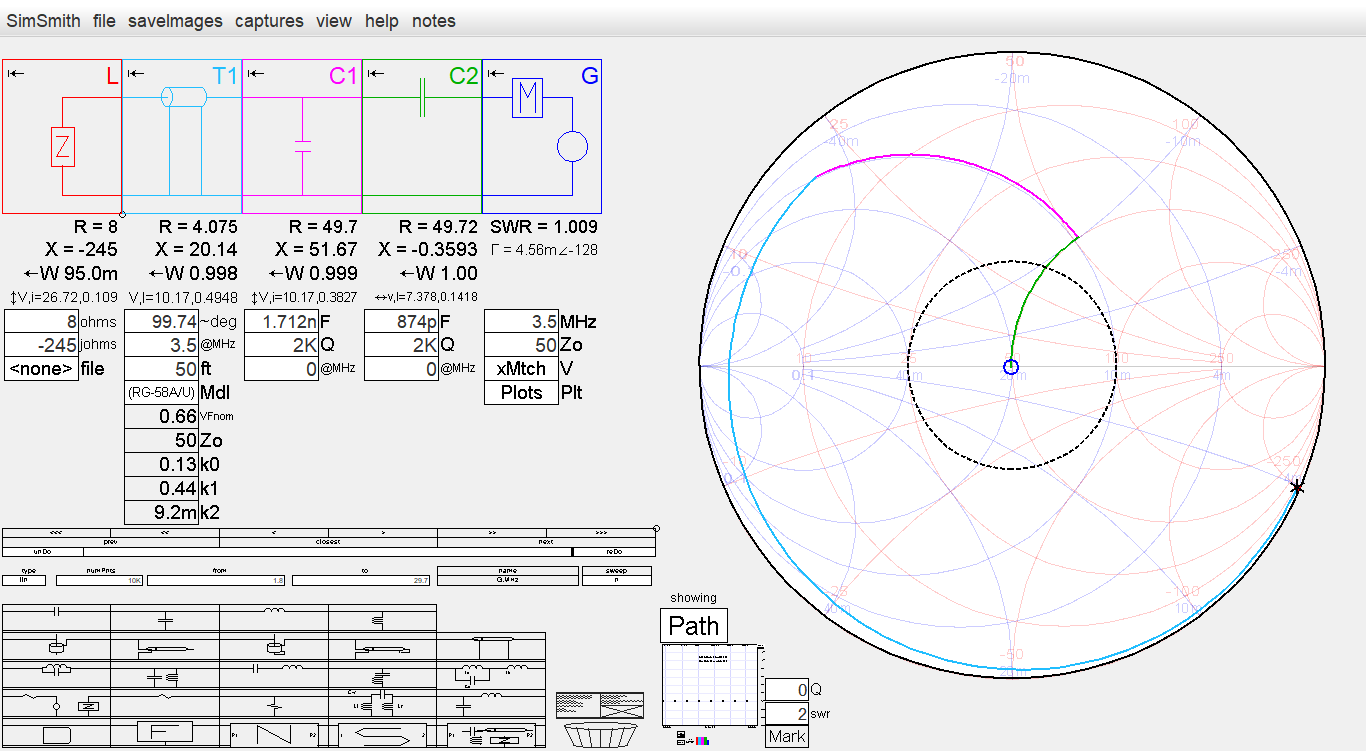1366x751 pixels.
Task: Add a series inductor from the palette
Action: [x=274, y=618]
